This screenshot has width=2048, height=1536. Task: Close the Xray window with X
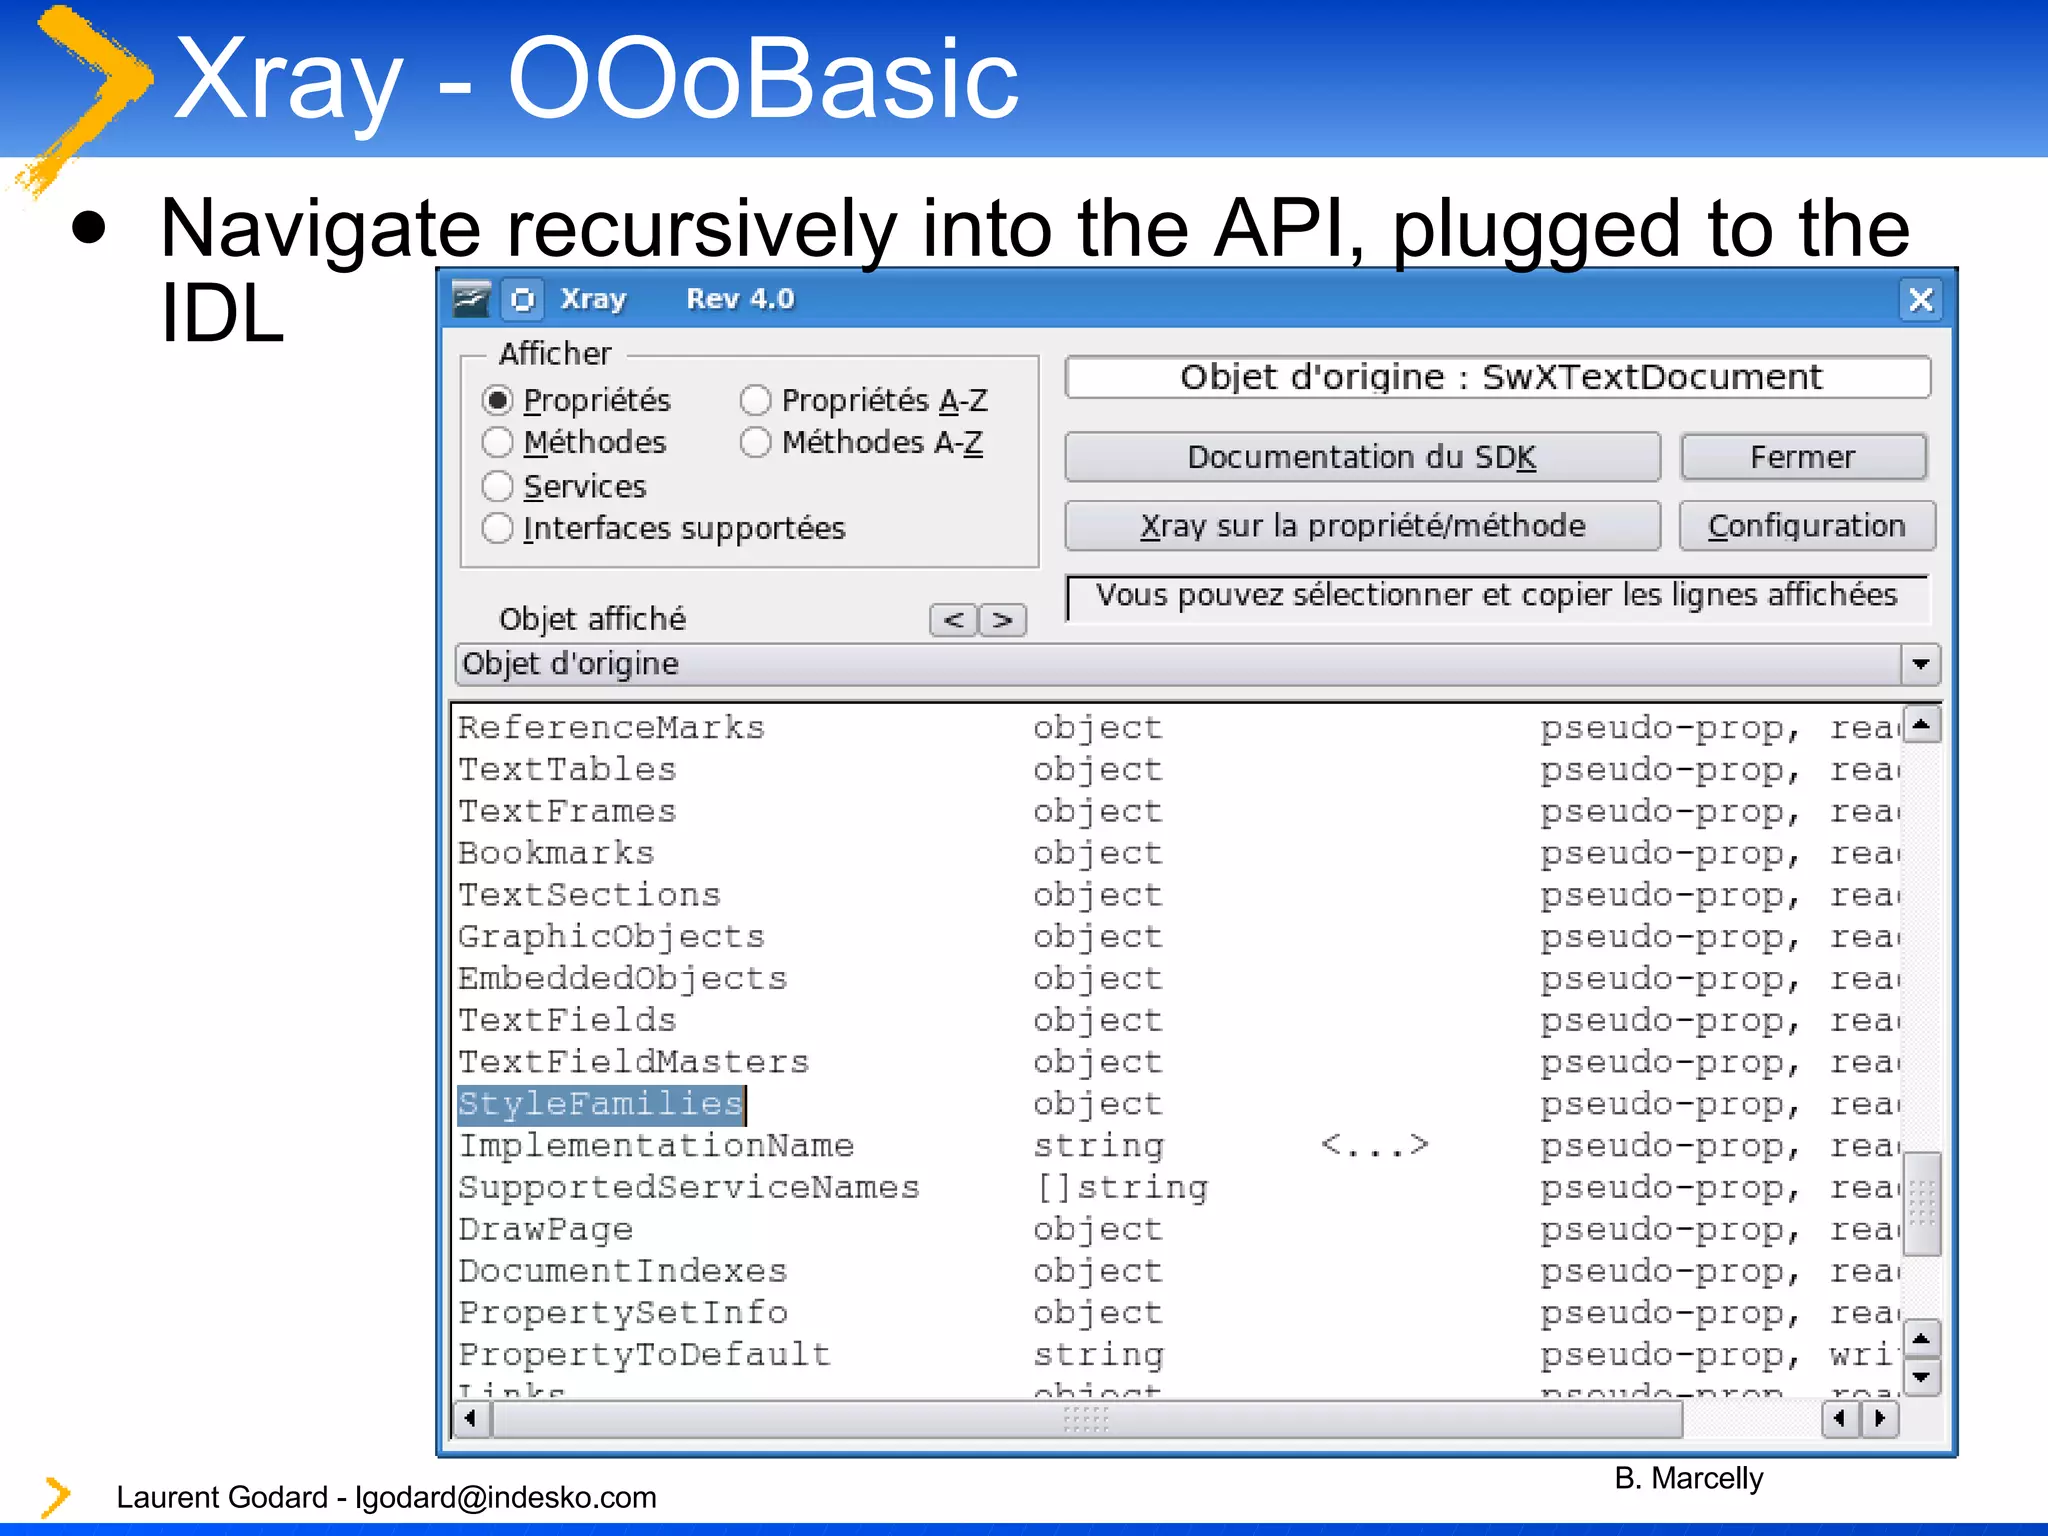pos(1920,299)
